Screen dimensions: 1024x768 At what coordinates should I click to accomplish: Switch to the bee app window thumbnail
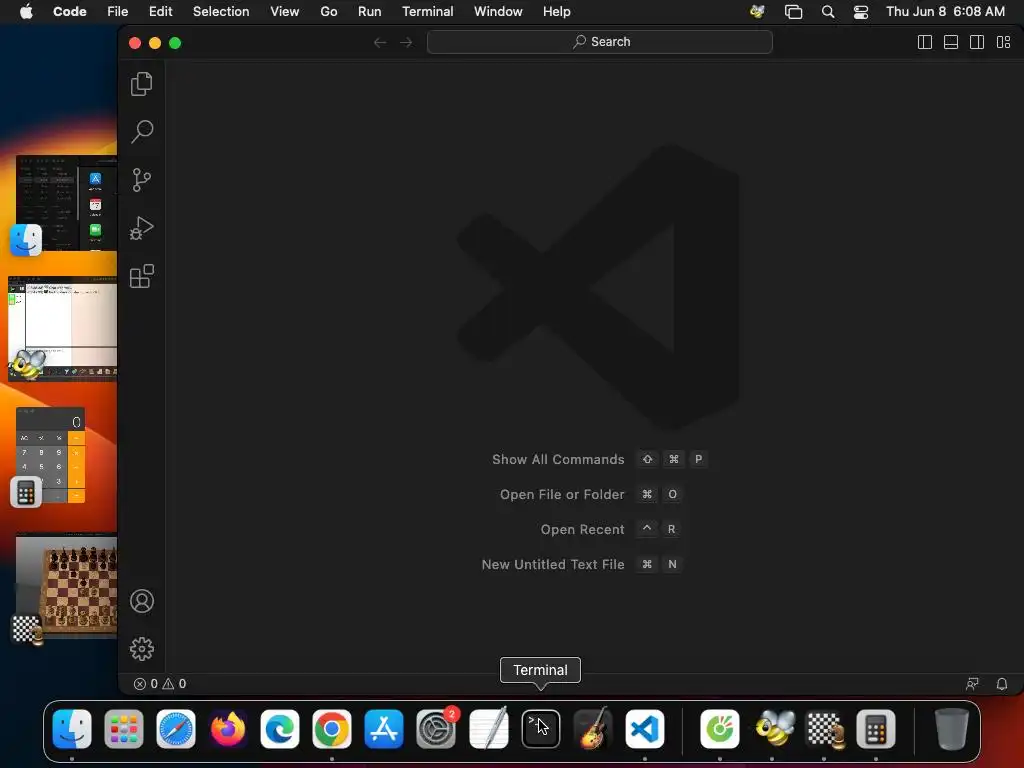(x=63, y=328)
